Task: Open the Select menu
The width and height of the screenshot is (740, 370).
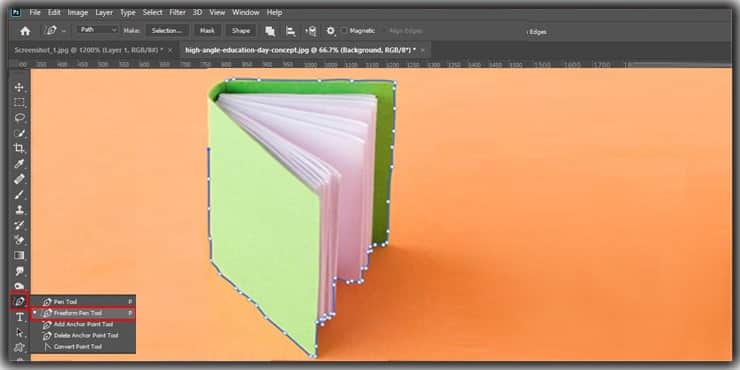Action: 152,13
